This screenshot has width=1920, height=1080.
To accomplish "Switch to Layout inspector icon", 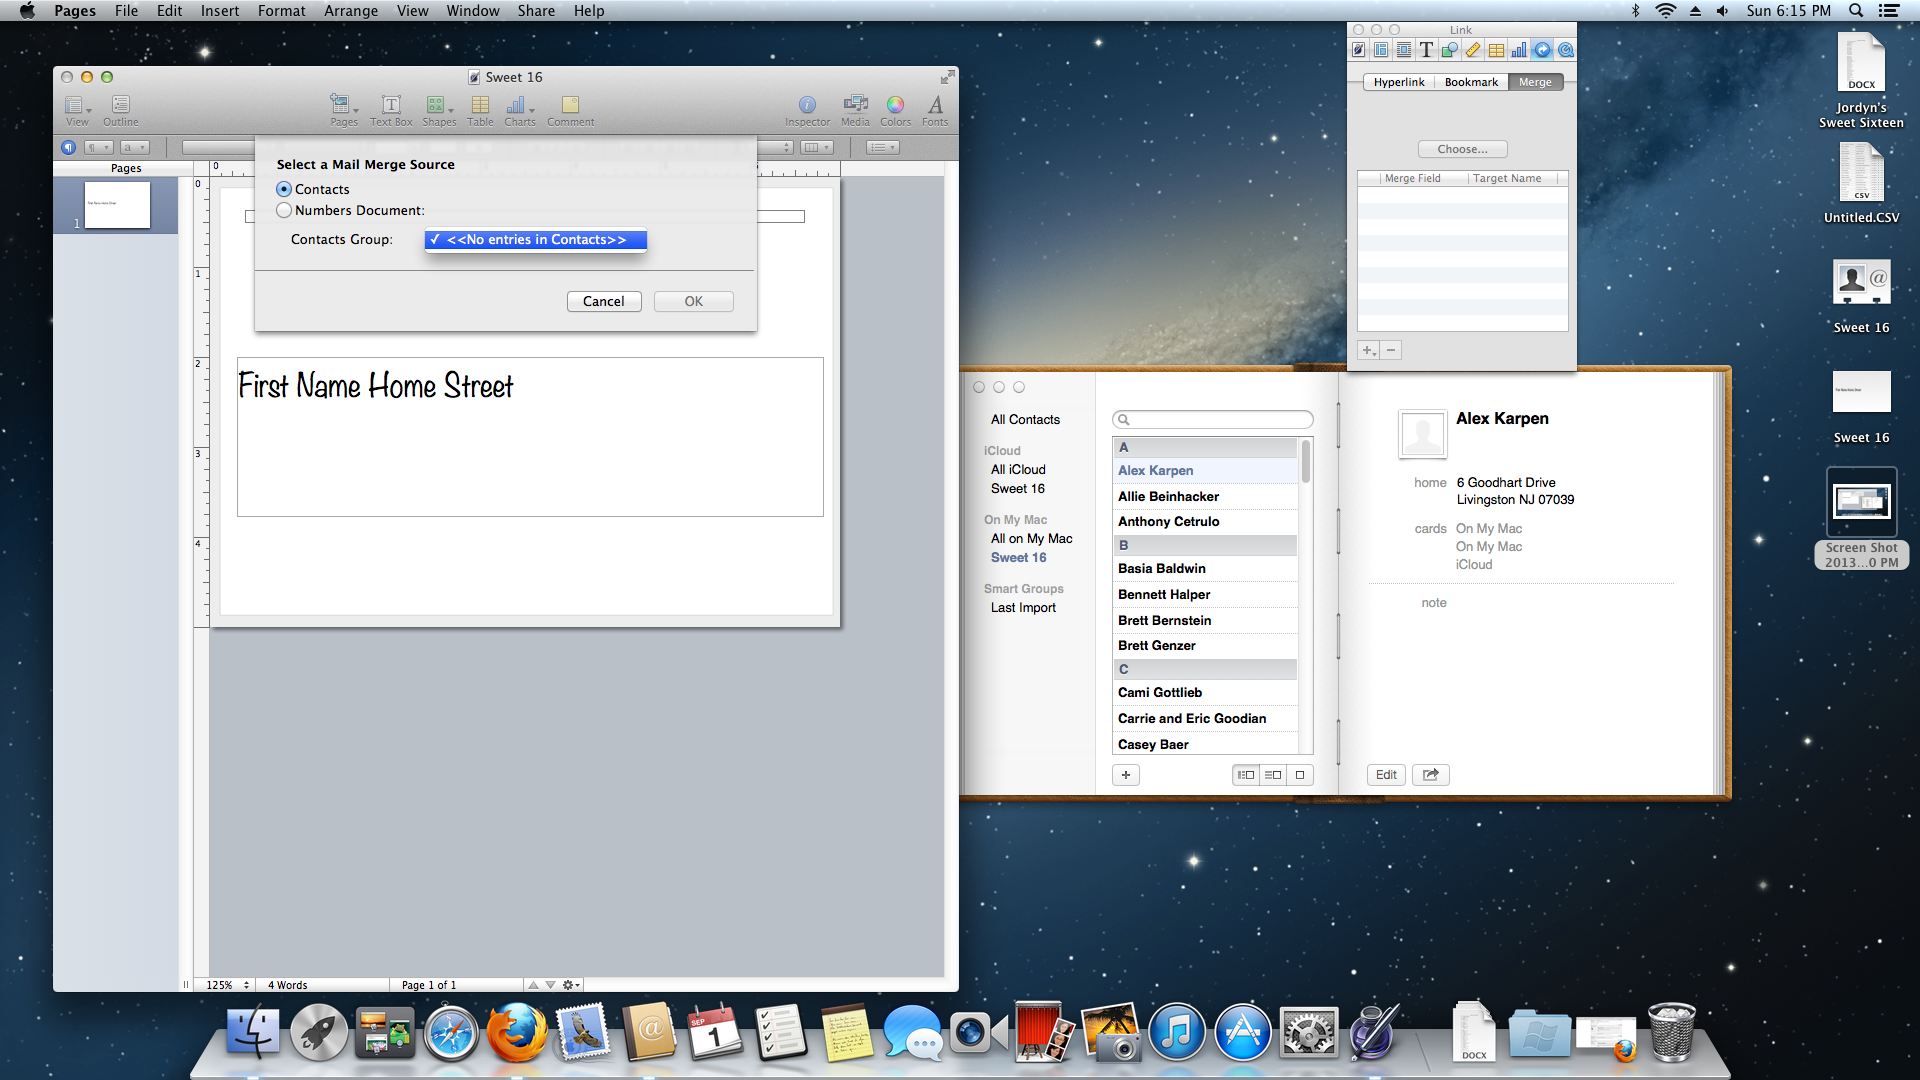I will pyautogui.click(x=1381, y=50).
